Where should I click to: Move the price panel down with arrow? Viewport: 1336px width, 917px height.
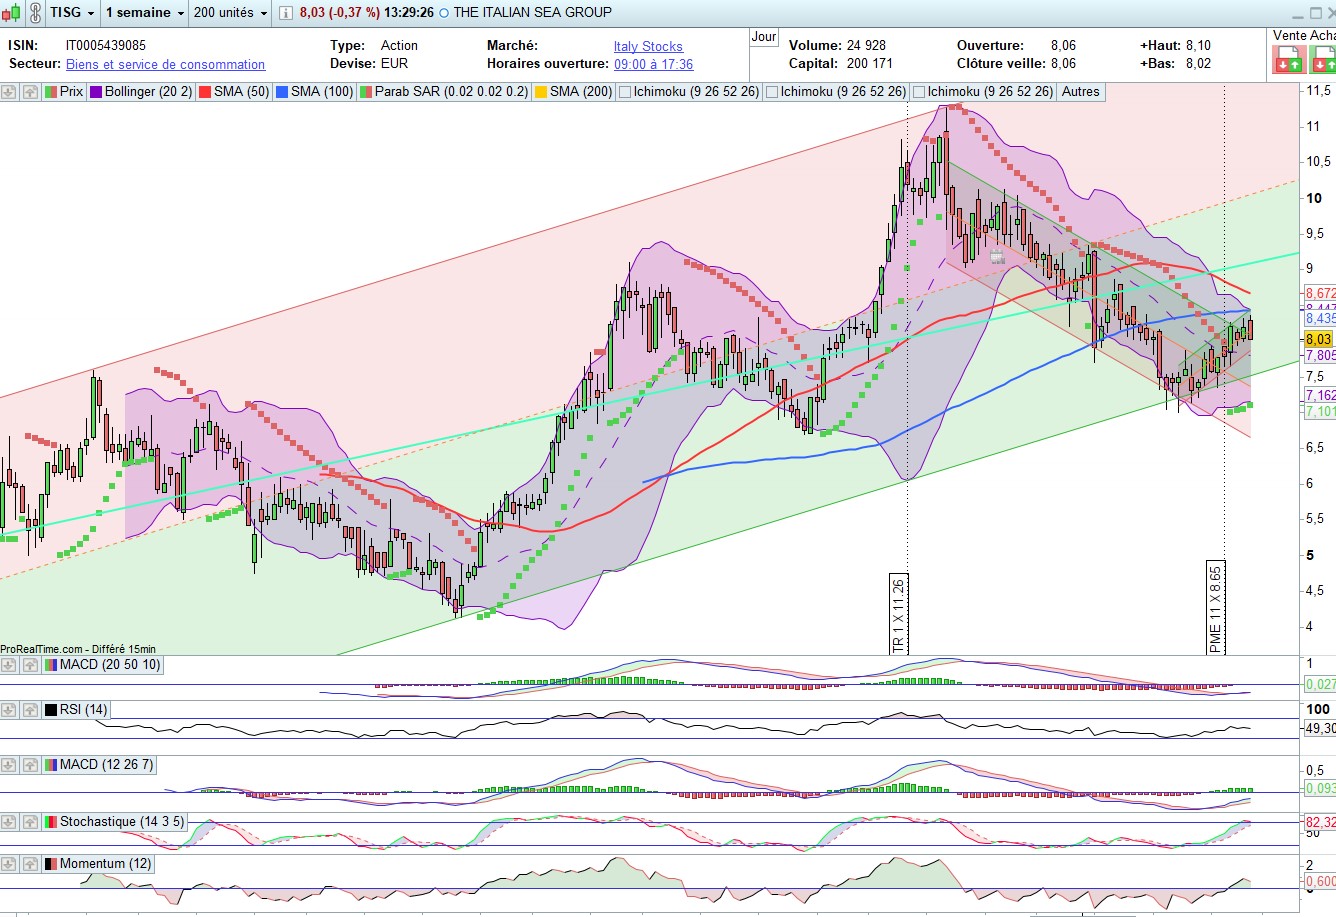click(x=9, y=91)
